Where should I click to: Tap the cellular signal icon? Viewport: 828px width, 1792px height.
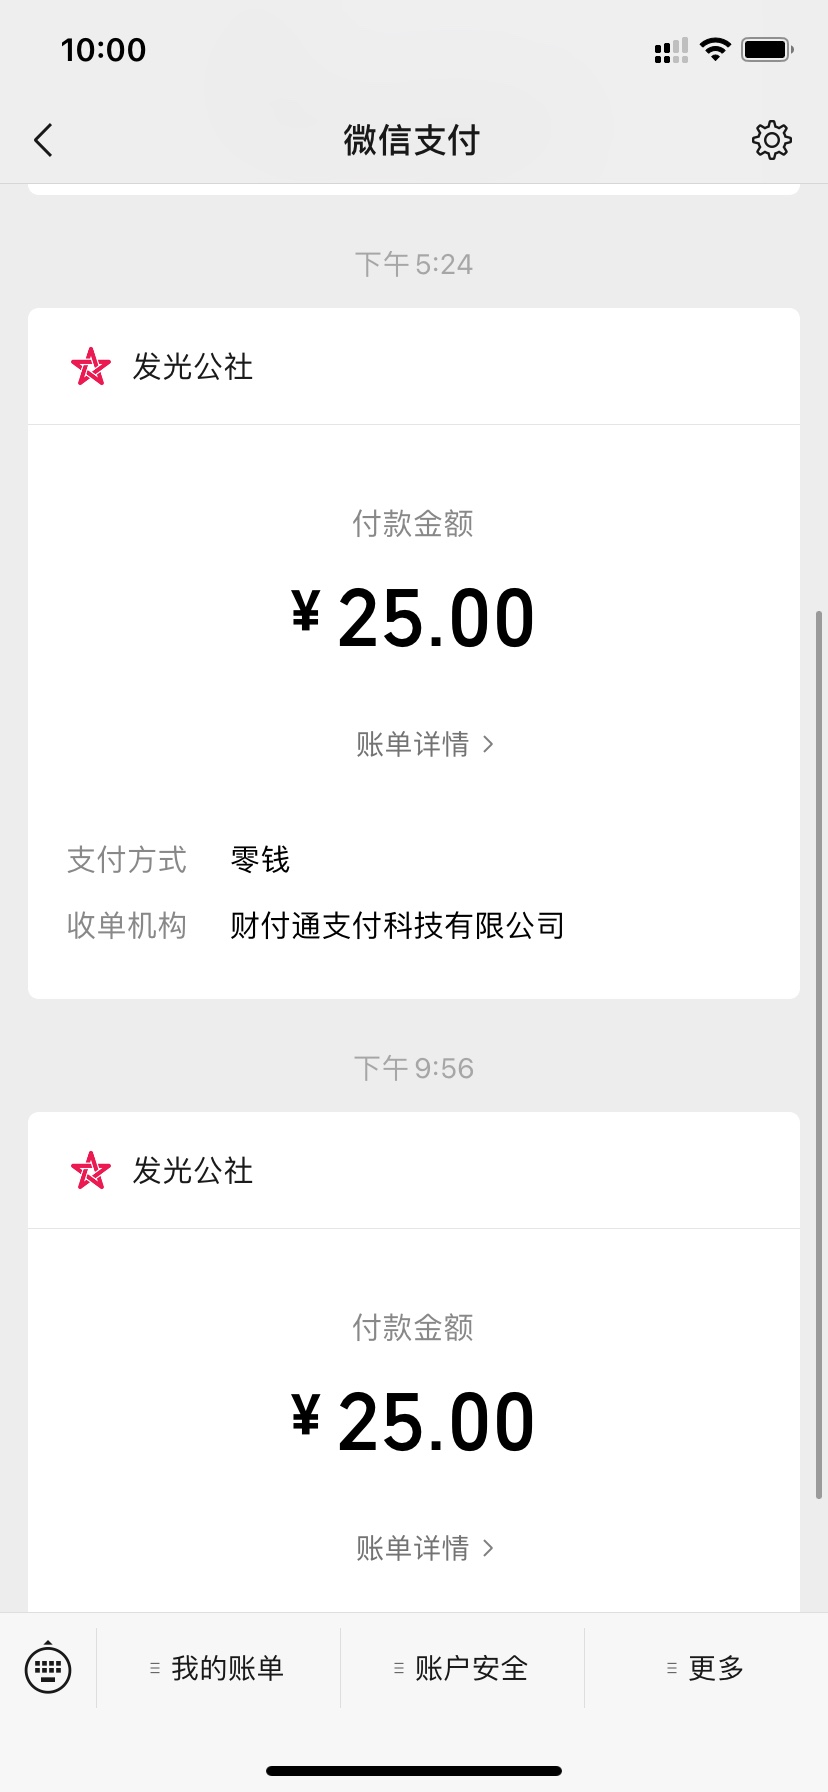(671, 51)
